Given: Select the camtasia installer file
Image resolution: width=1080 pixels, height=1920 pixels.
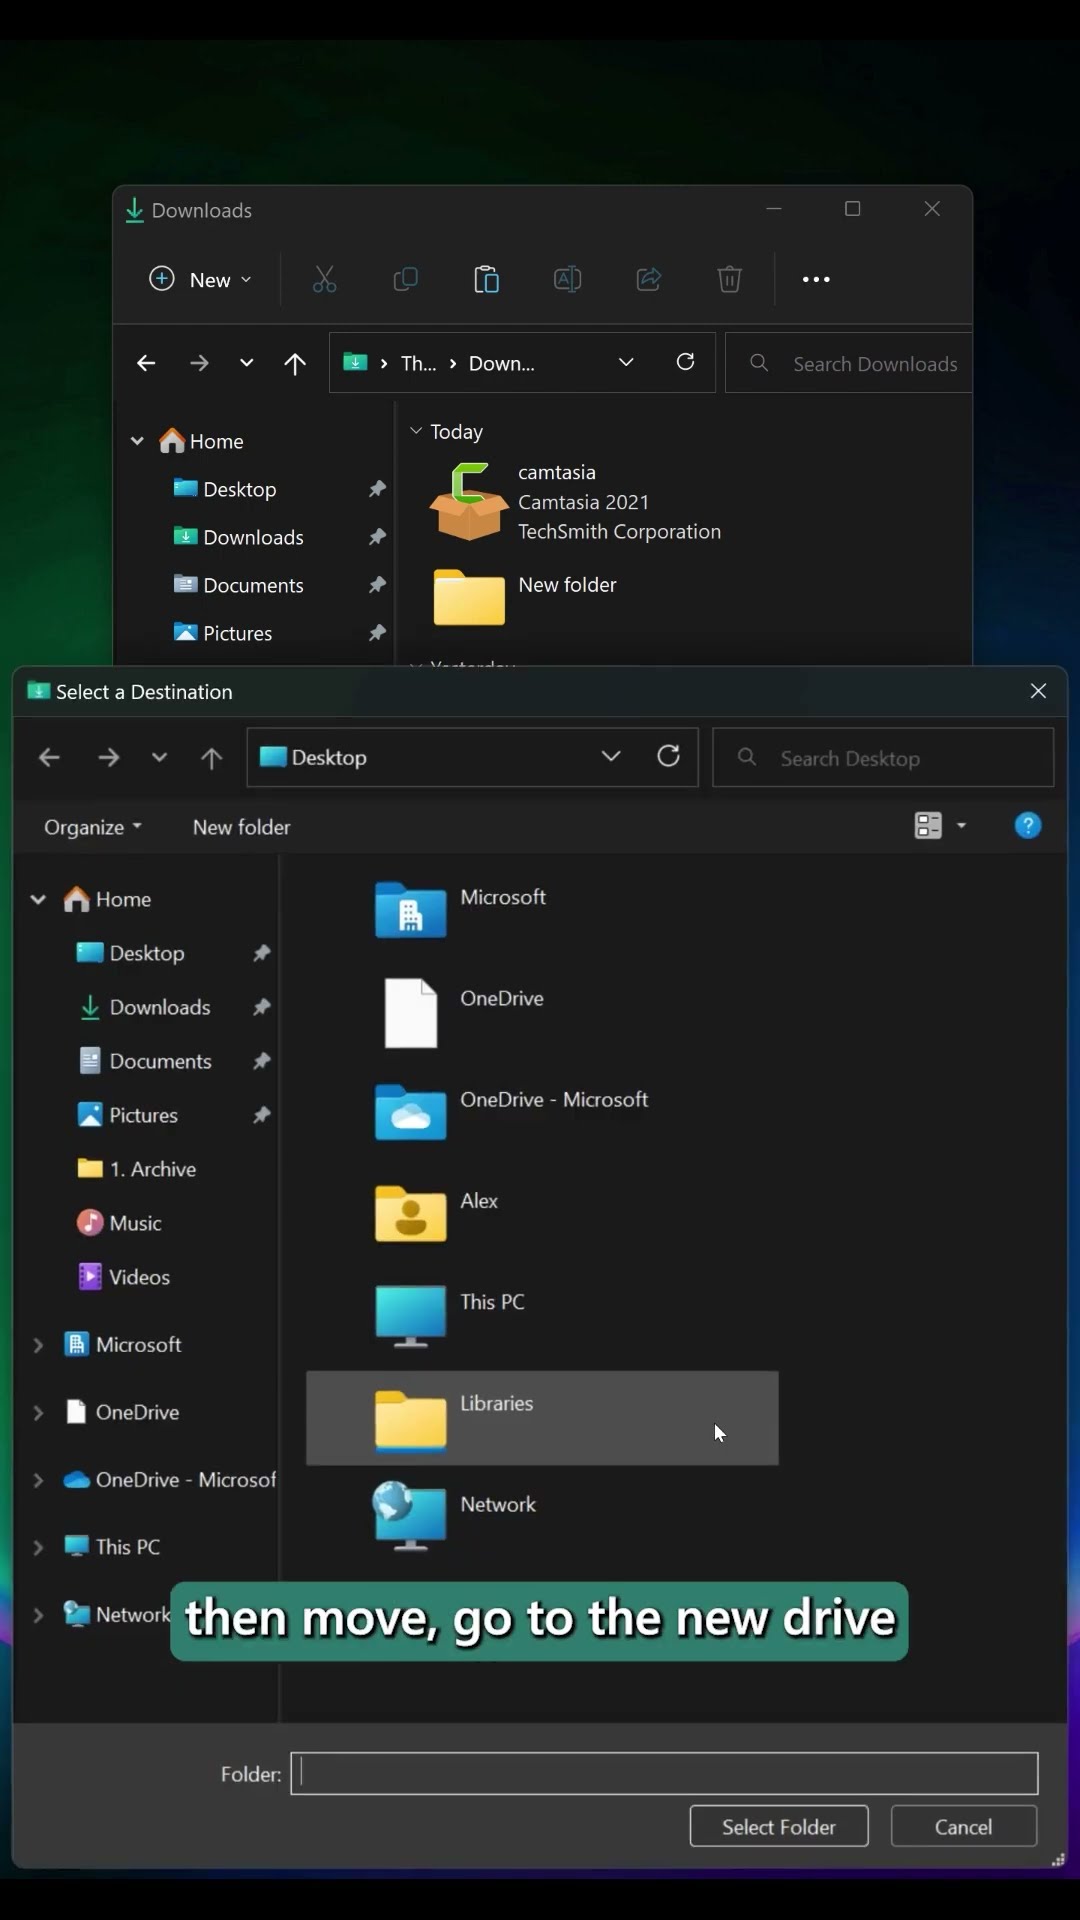Looking at the screenshot, I should [x=575, y=502].
